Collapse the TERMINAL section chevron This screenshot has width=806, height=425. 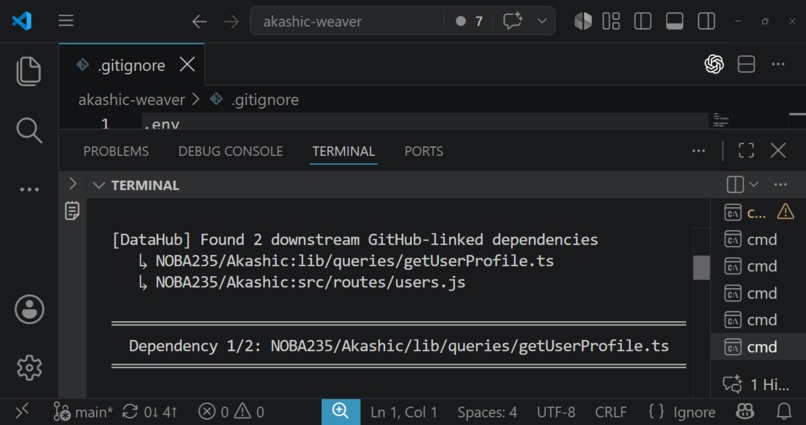(98, 185)
